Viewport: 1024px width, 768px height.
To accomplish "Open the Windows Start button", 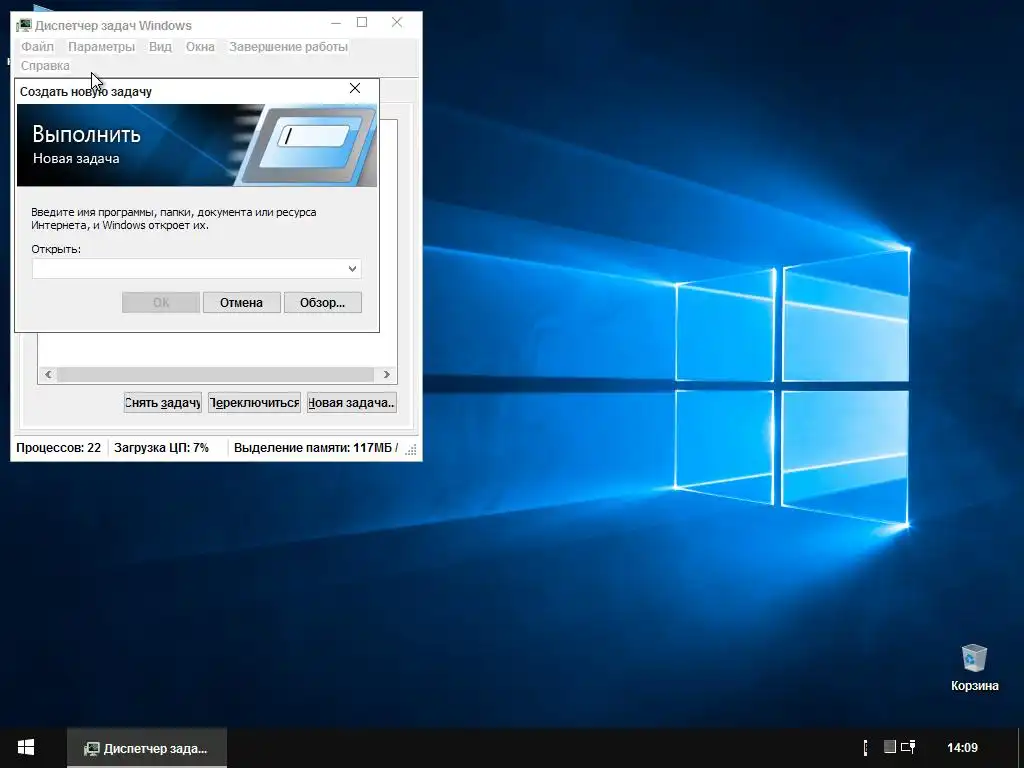I will 26,748.
